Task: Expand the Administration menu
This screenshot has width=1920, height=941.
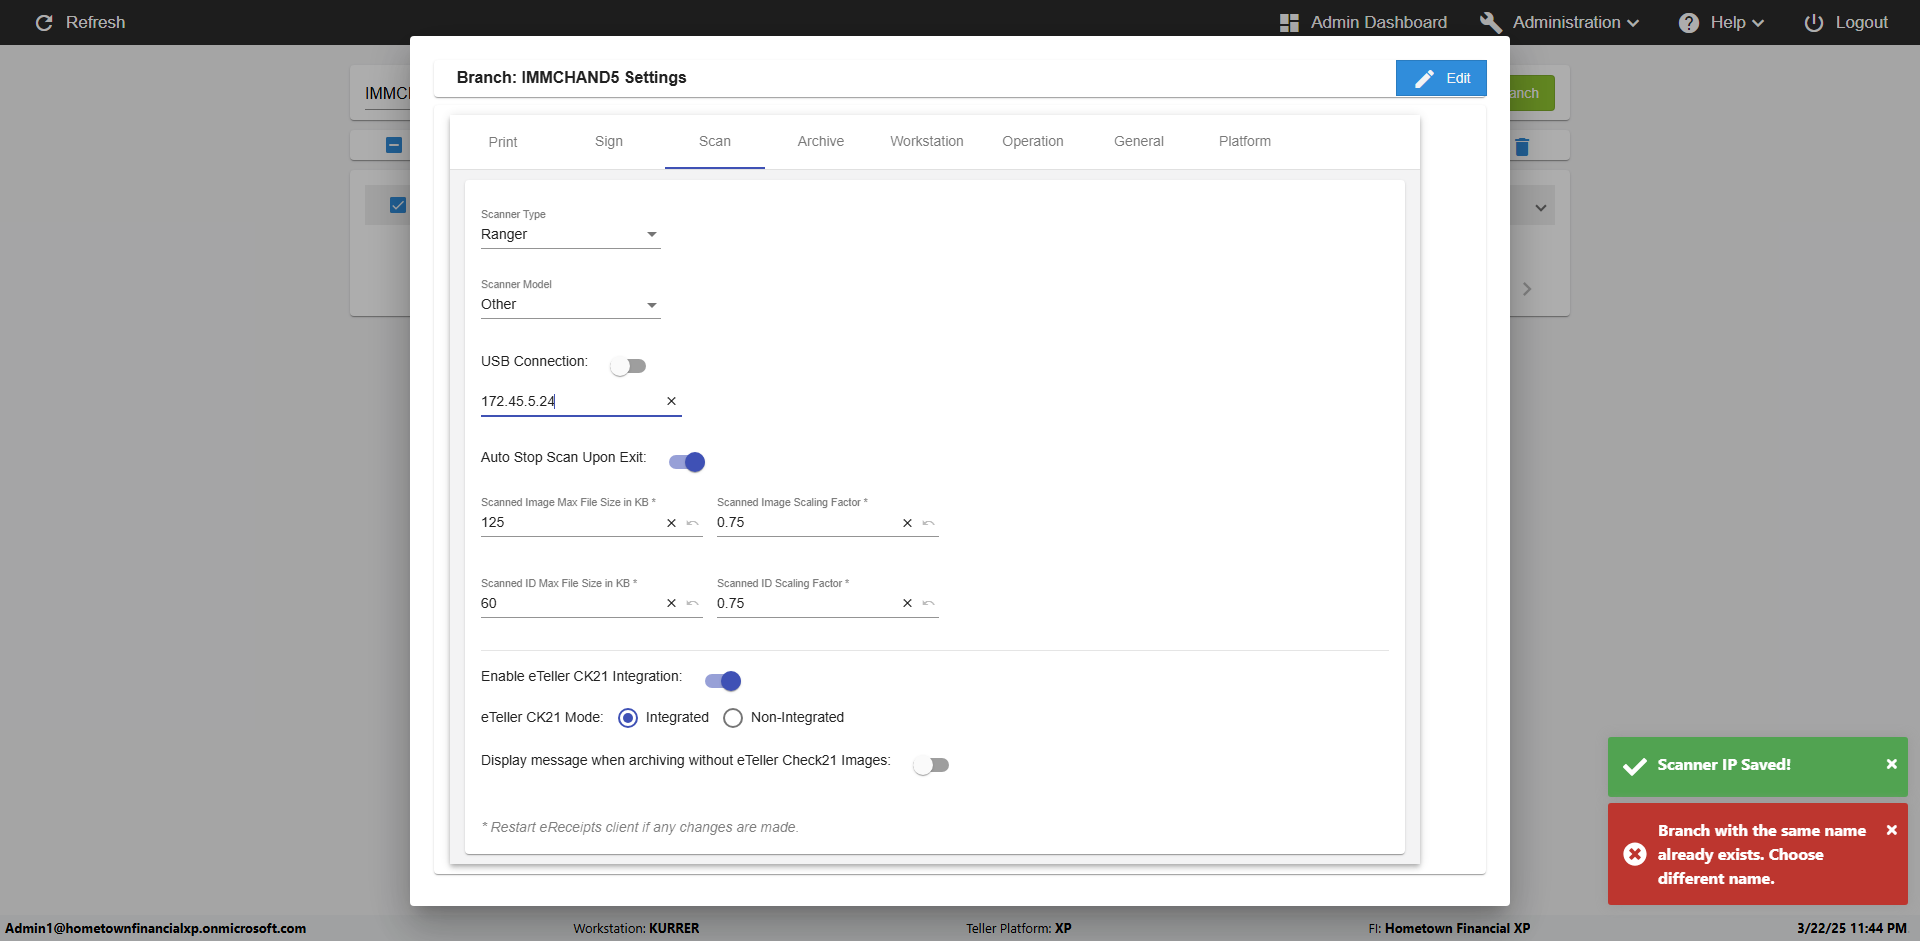Action: click(1575, 22)
